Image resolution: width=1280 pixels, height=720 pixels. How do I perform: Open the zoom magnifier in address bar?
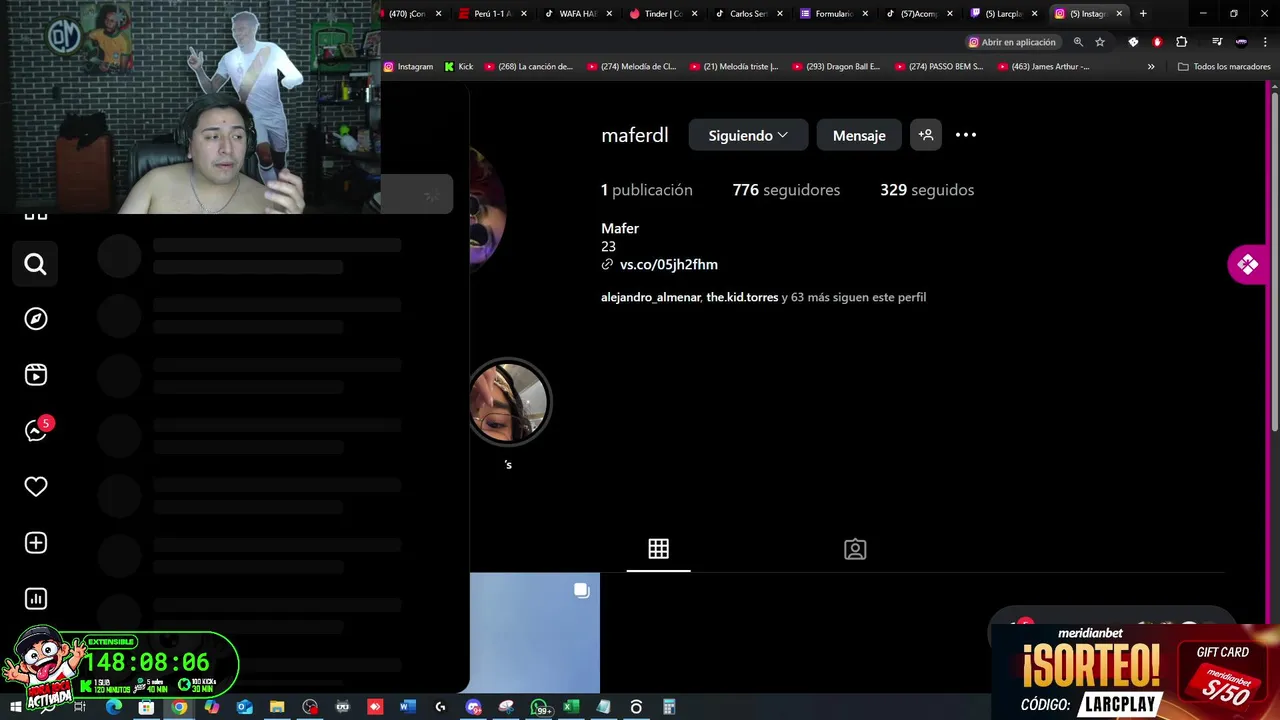(x=1078, y=42)
